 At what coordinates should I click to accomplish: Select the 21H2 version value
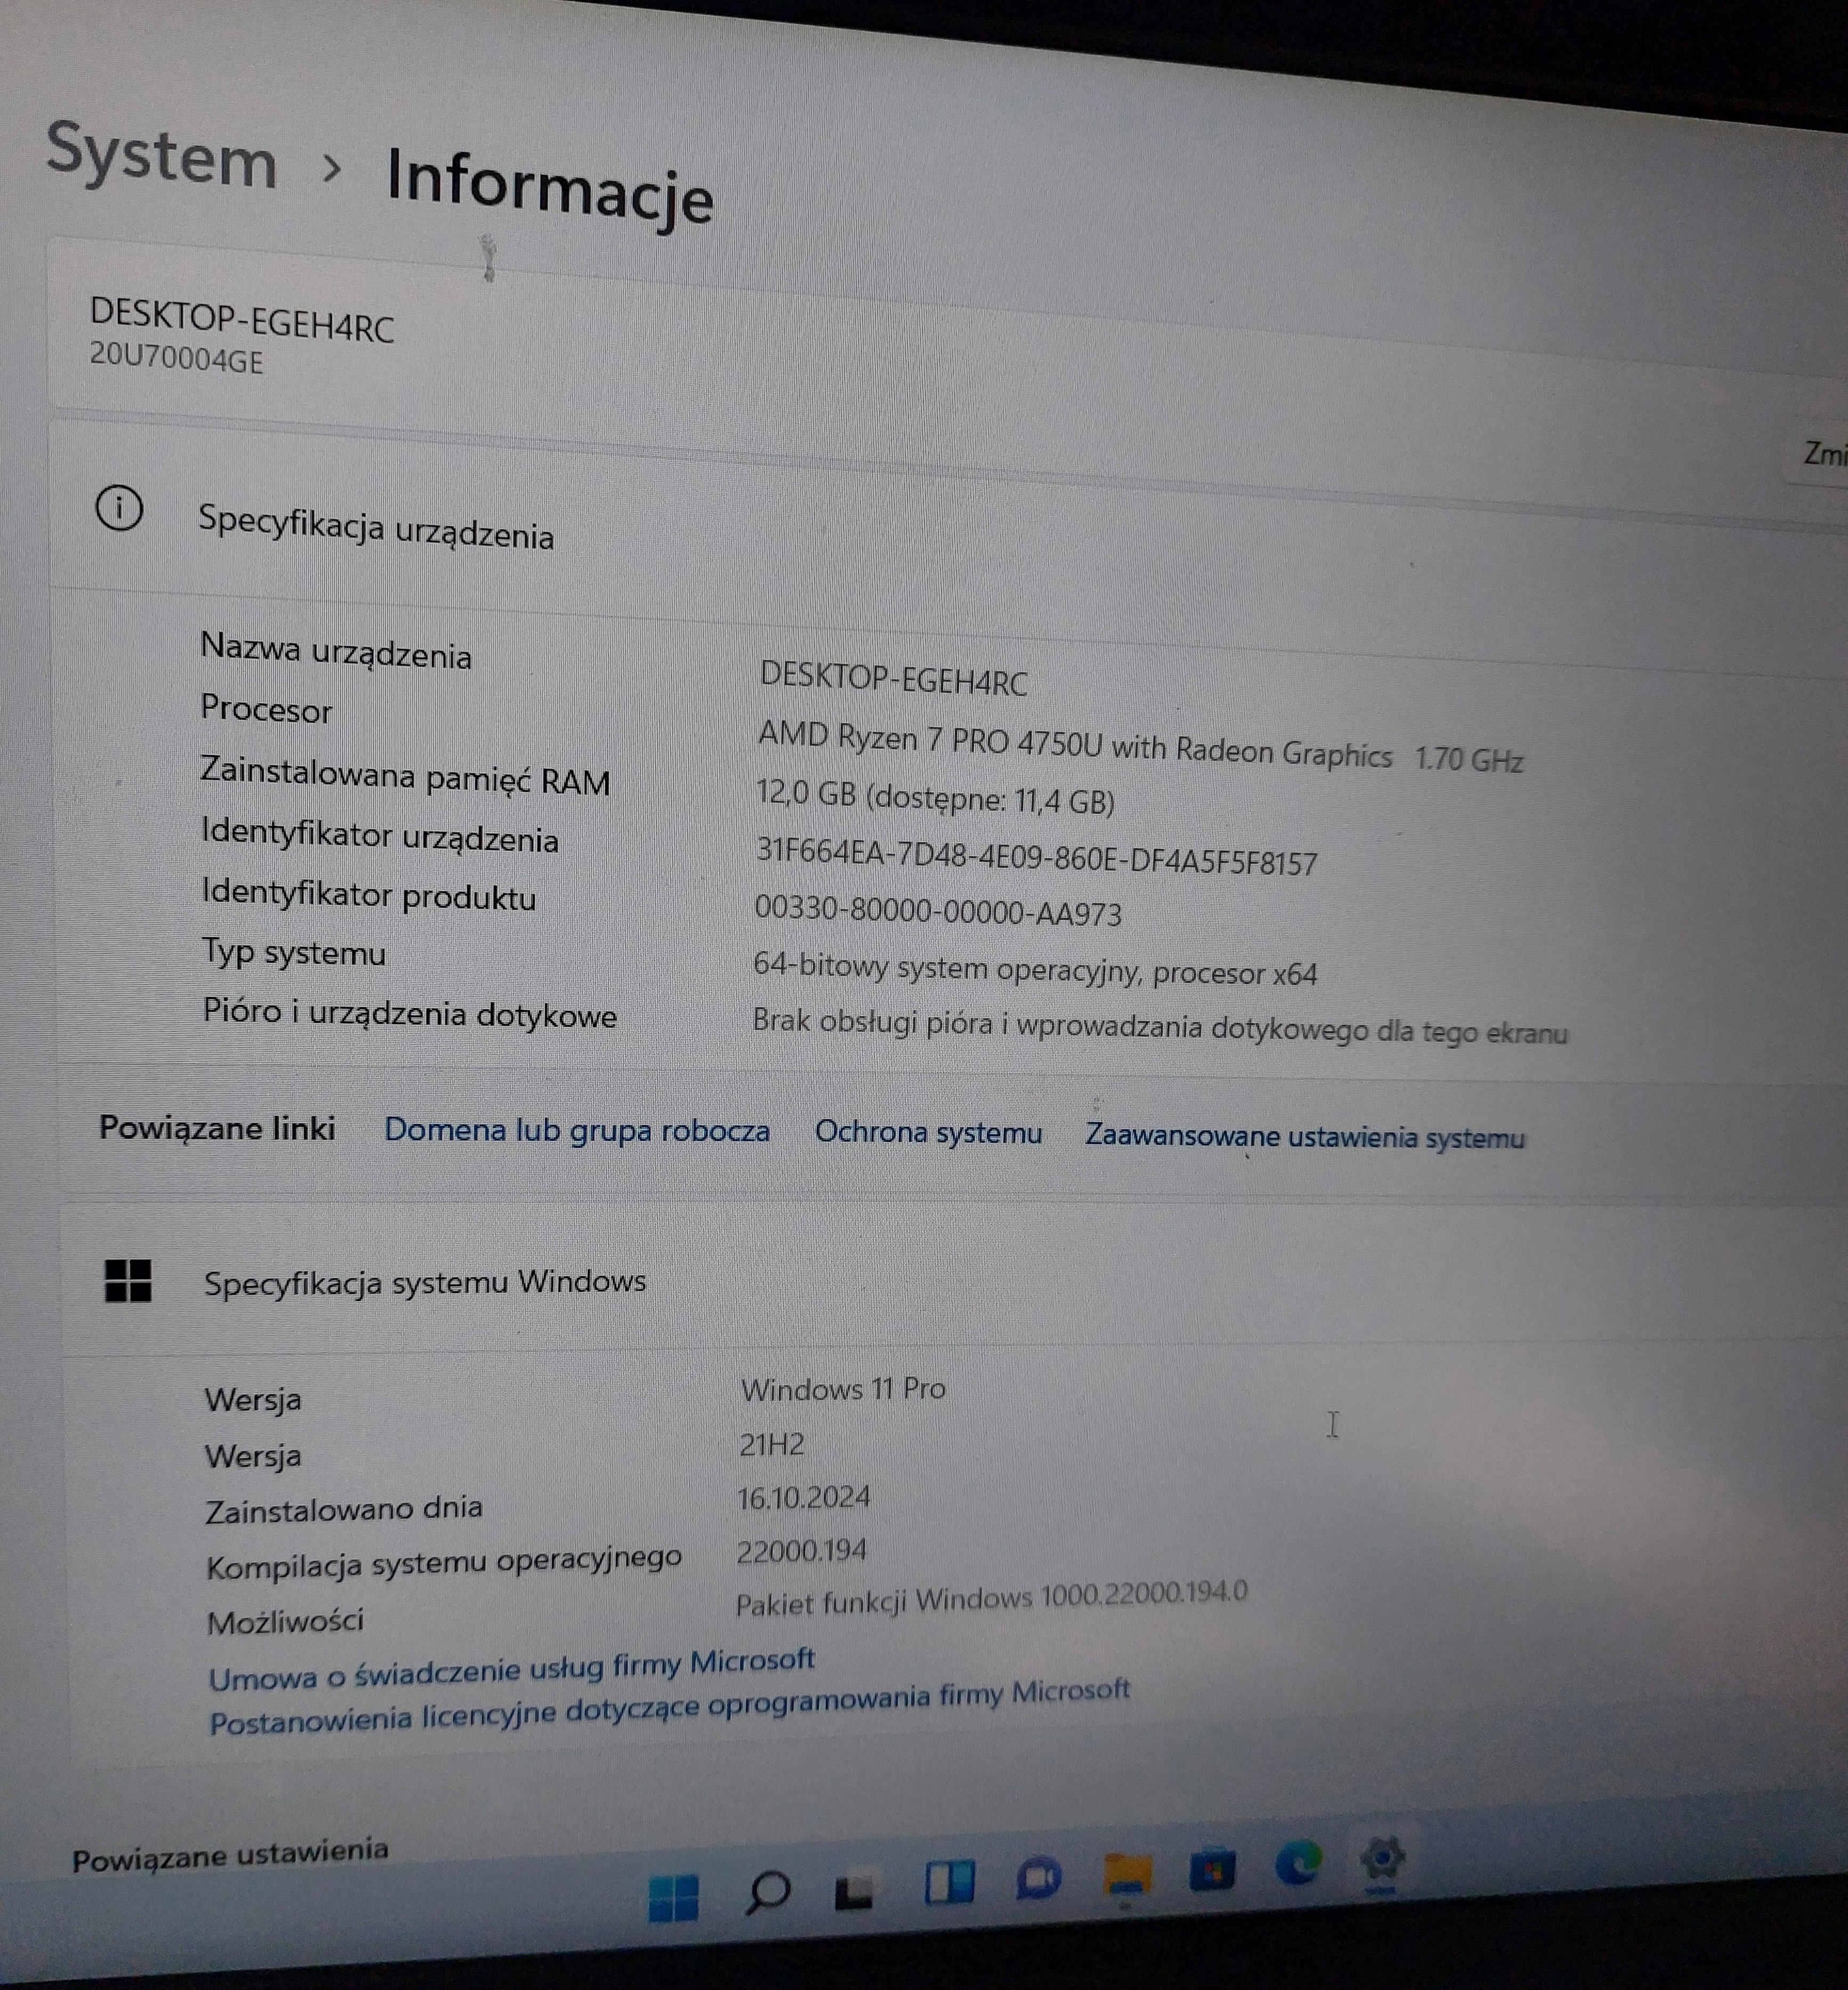772,1444
